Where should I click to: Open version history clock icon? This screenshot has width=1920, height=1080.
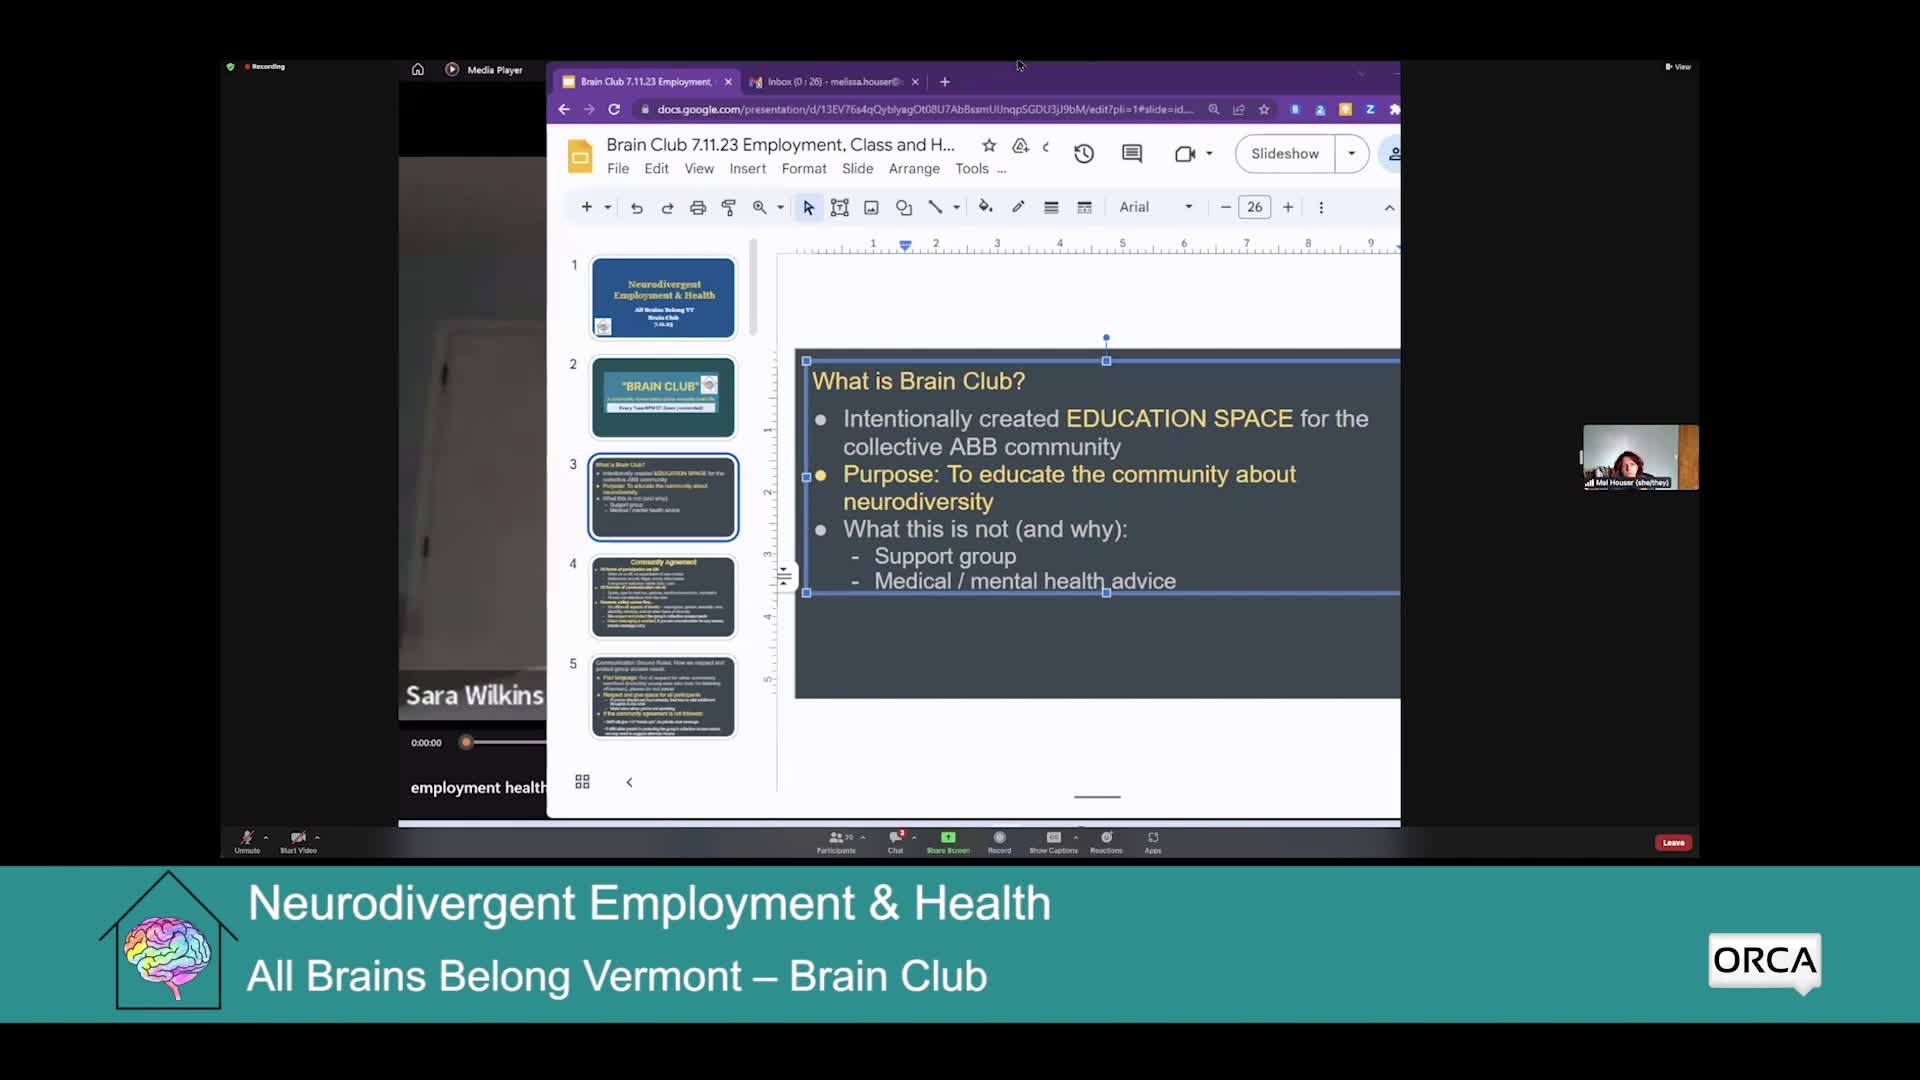coord(1084,154)
